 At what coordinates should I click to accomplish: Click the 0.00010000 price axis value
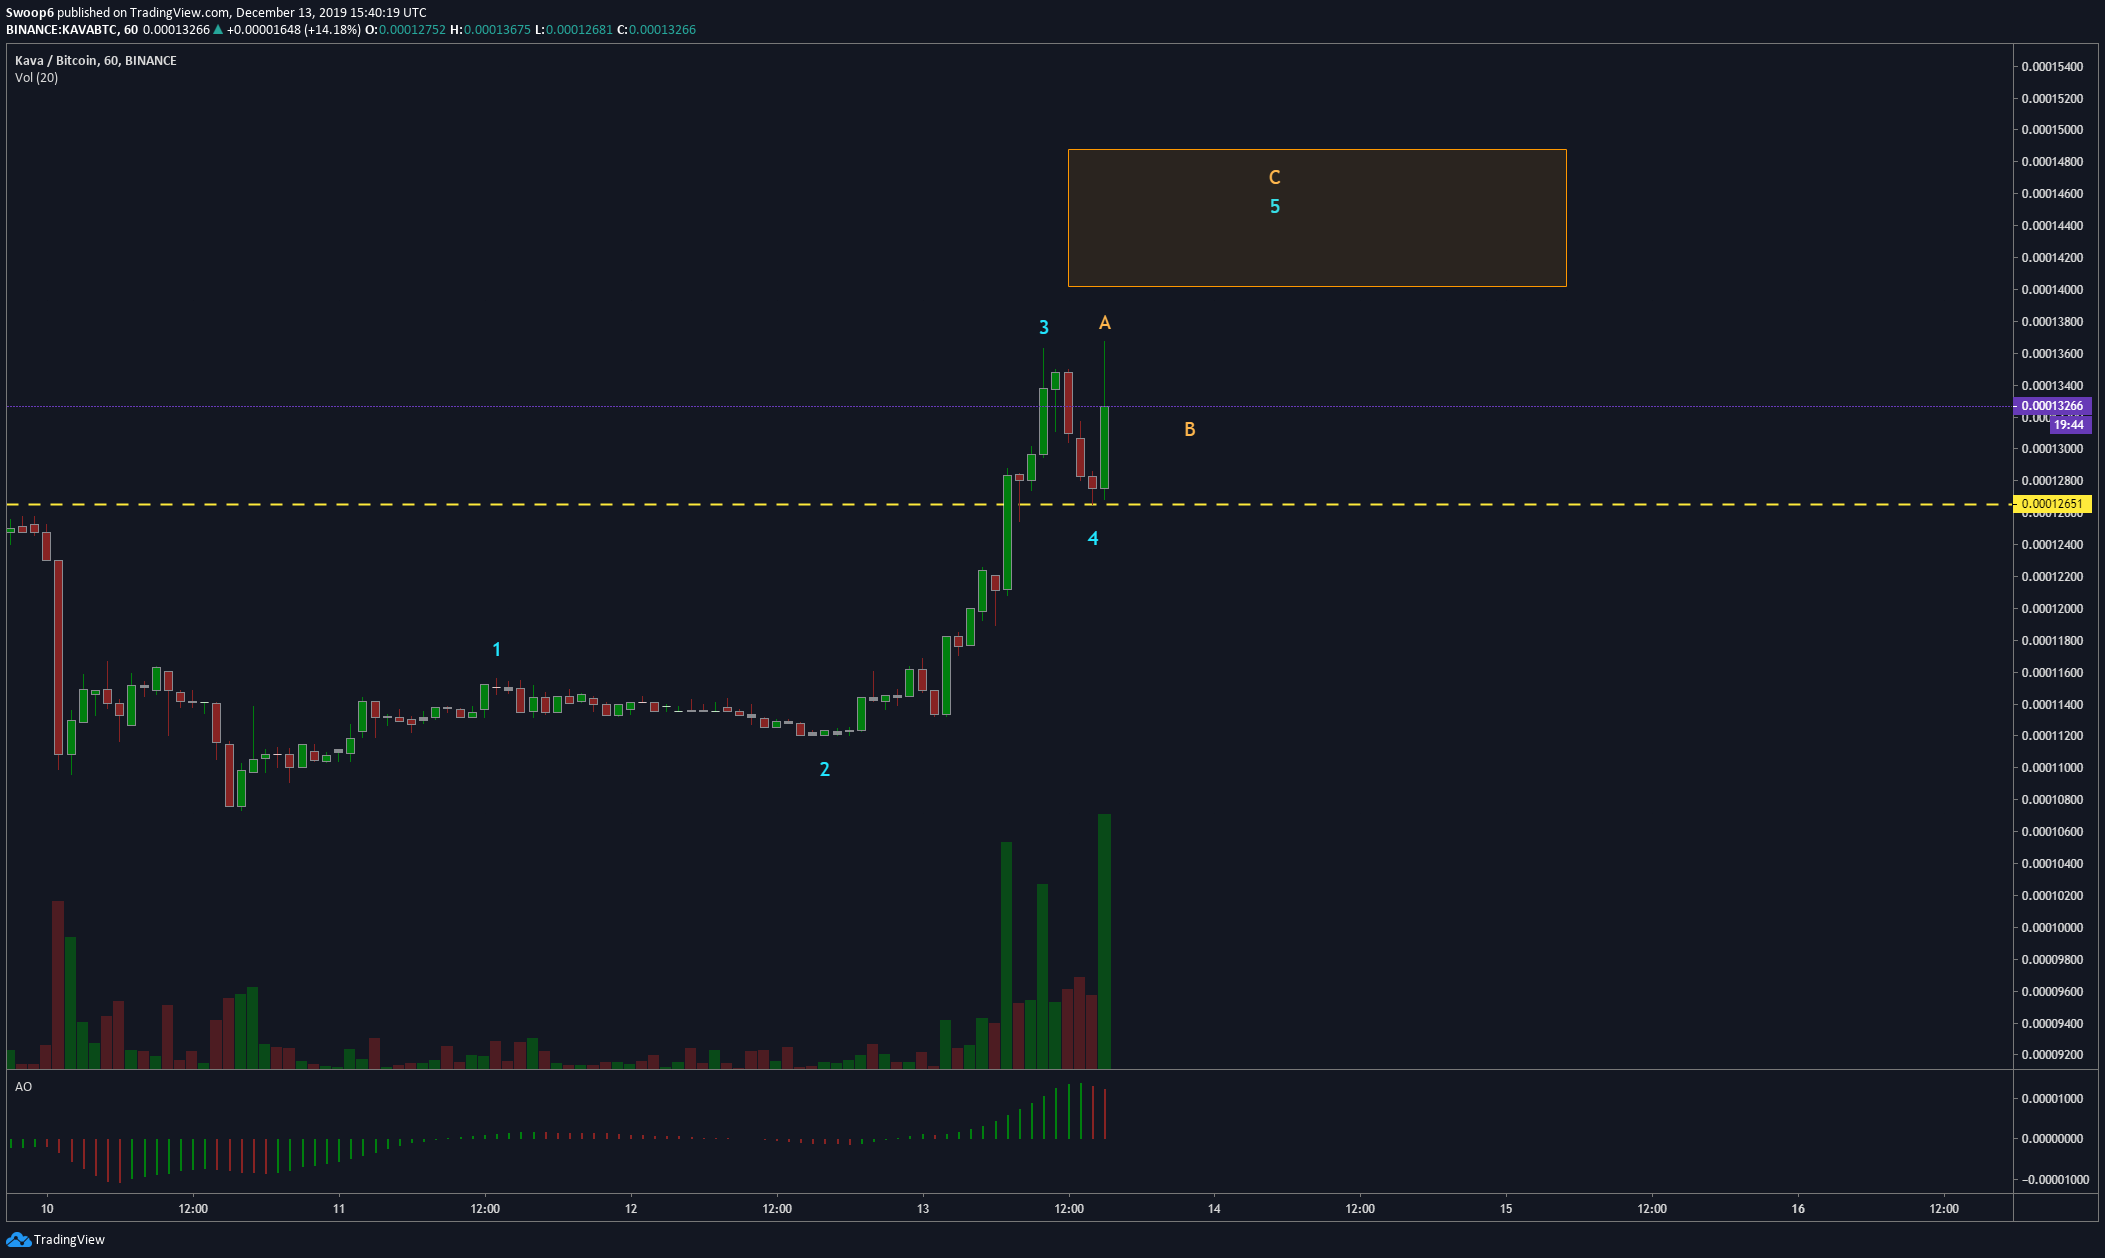click(2052, 928)
